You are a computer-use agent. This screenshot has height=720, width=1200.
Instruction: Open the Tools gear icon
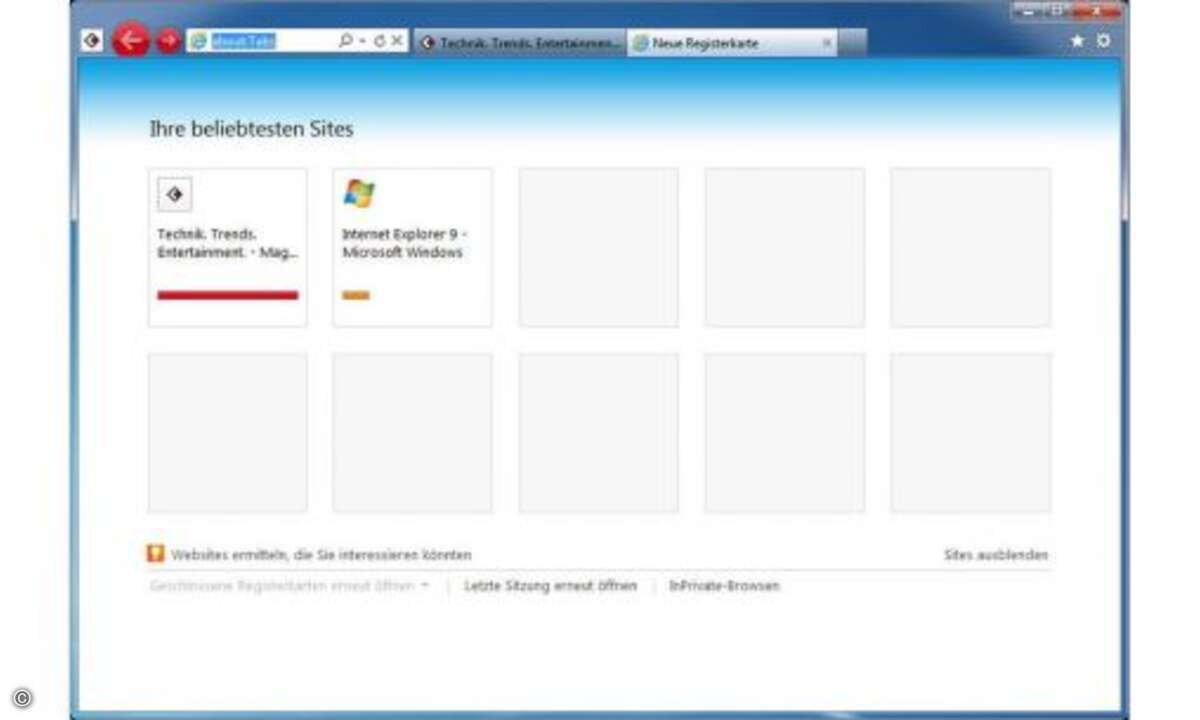coord(1103,41)
